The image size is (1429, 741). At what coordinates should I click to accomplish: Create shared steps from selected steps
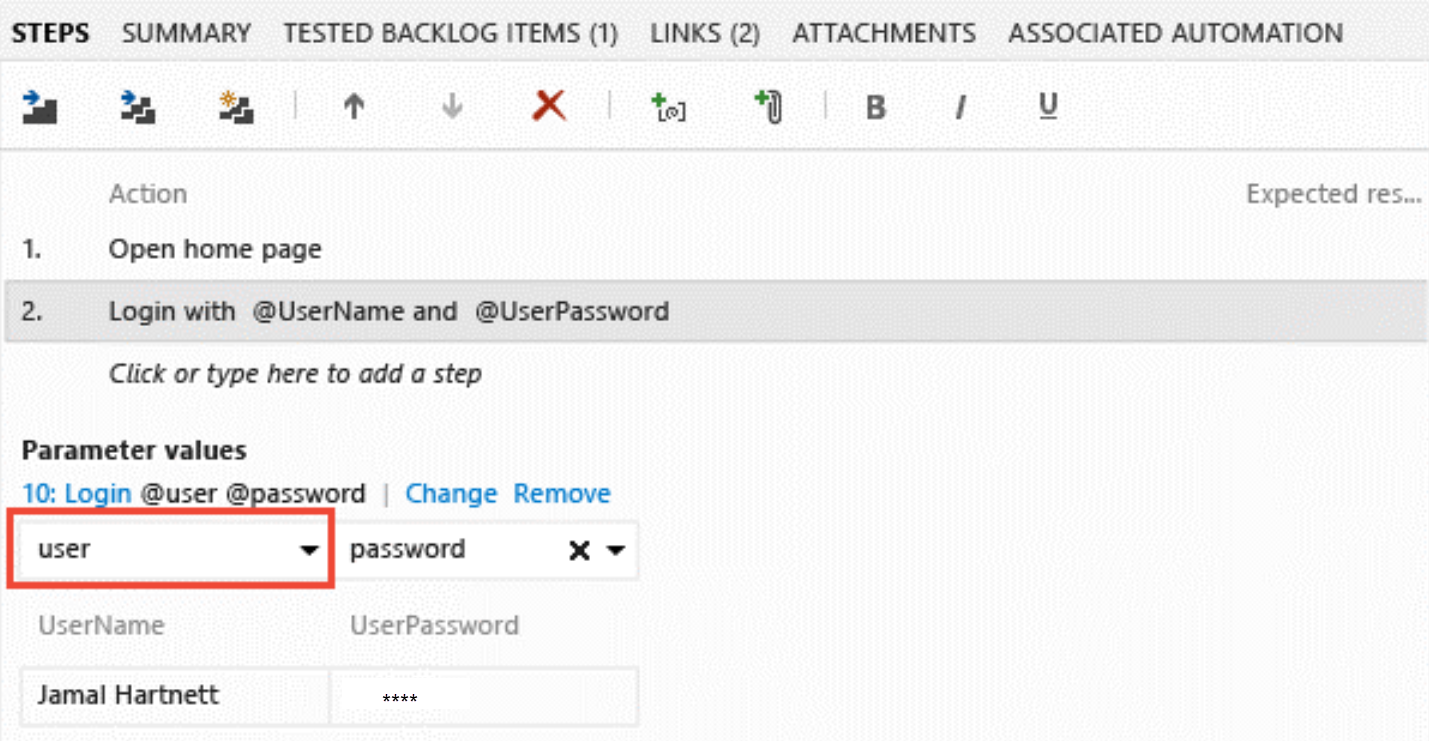pyautogui.click(x=238, y=107)
